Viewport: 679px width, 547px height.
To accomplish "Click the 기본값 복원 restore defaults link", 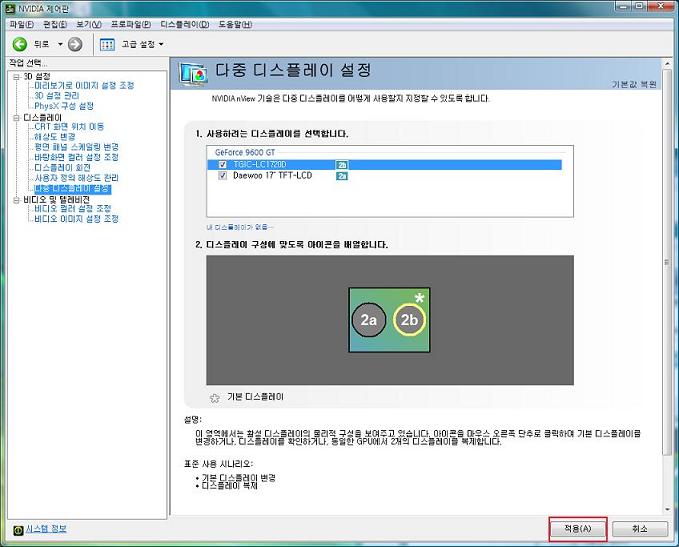I will click(x=634, y=84).
